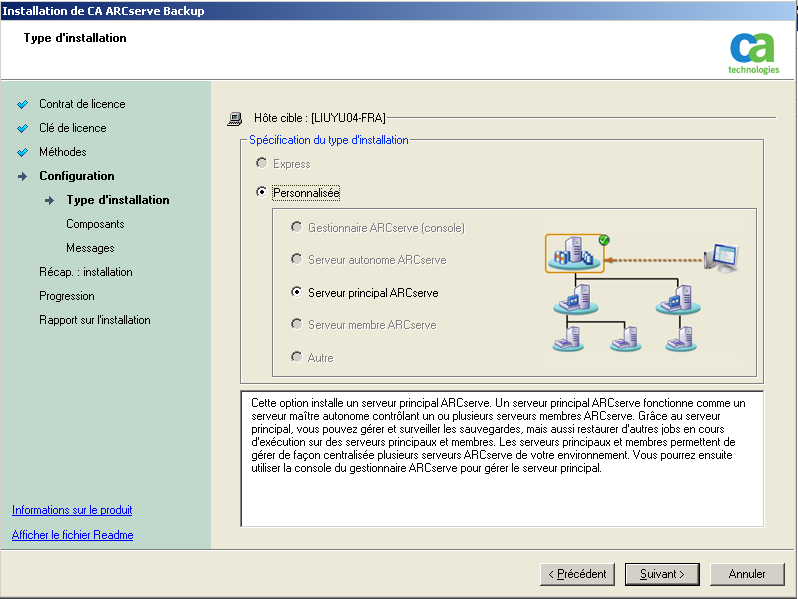Viewport: 798px width, 599px height.
Task: Choose Serveur membre ARCserve option
Action: (x=296, y=324)
